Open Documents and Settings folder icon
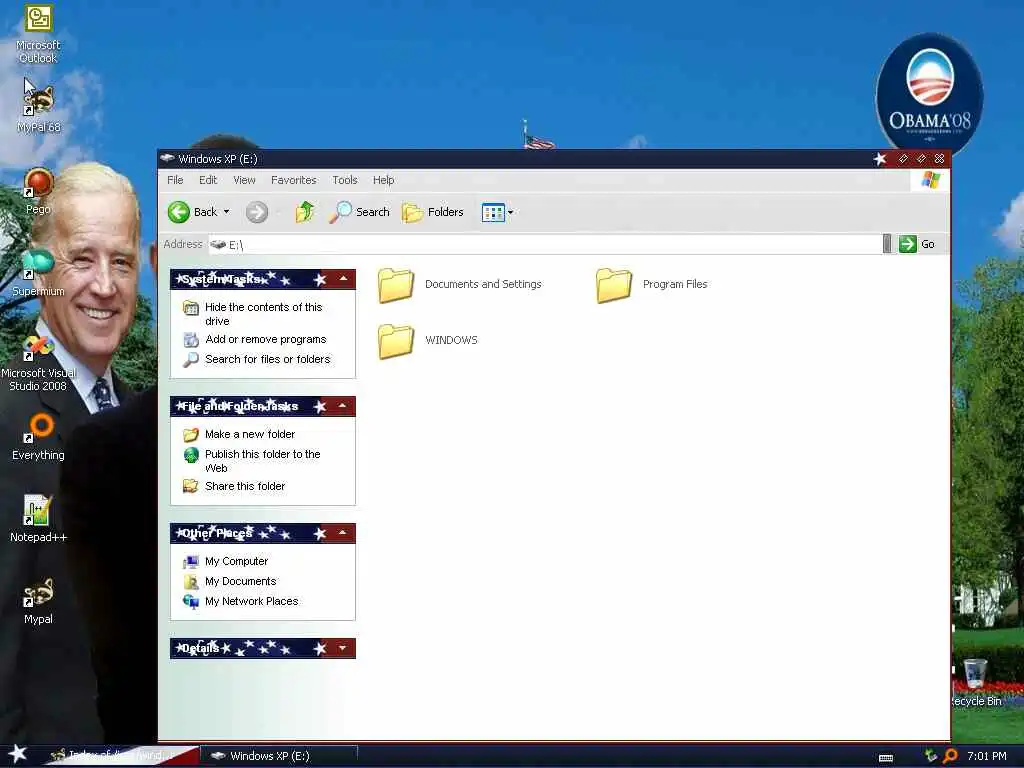Screen dimensions: 1024x768 (x=396, y=285)
